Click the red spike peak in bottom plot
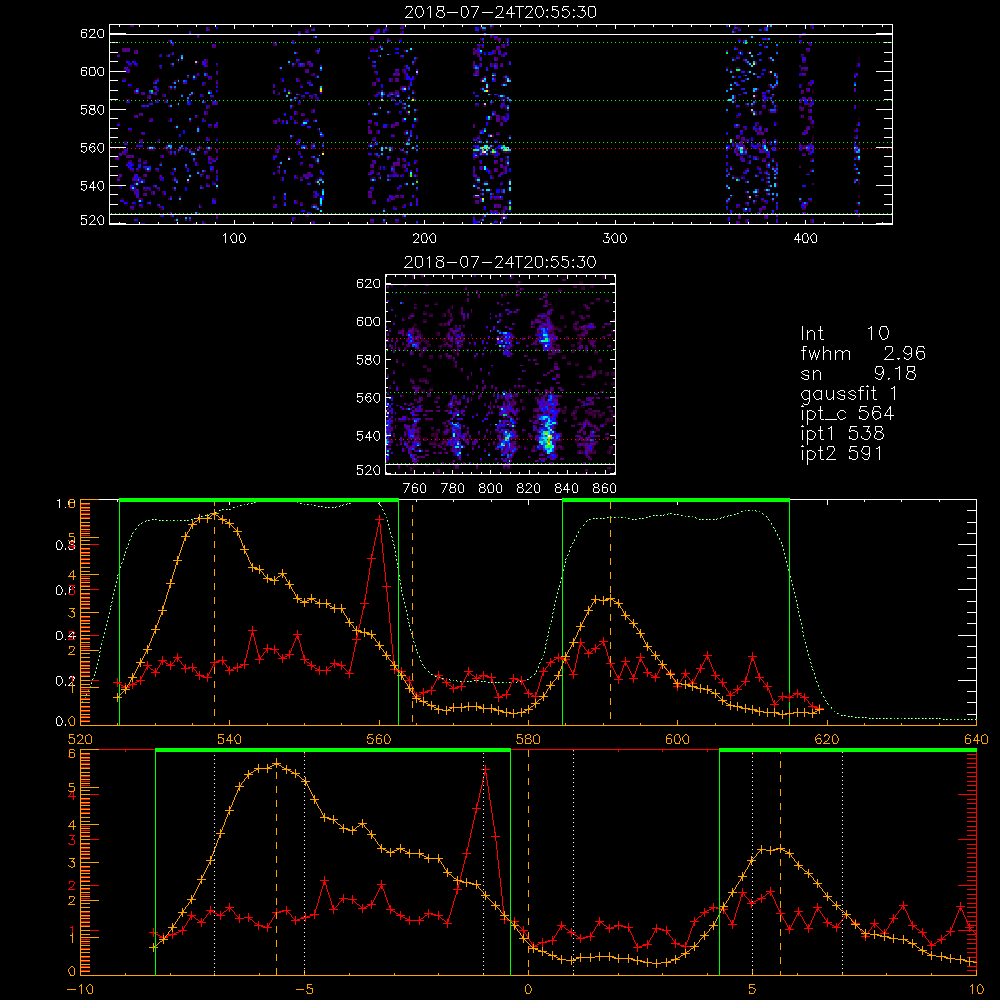Viewport: 1000px width, 1000px height. [x=485, y=770]
